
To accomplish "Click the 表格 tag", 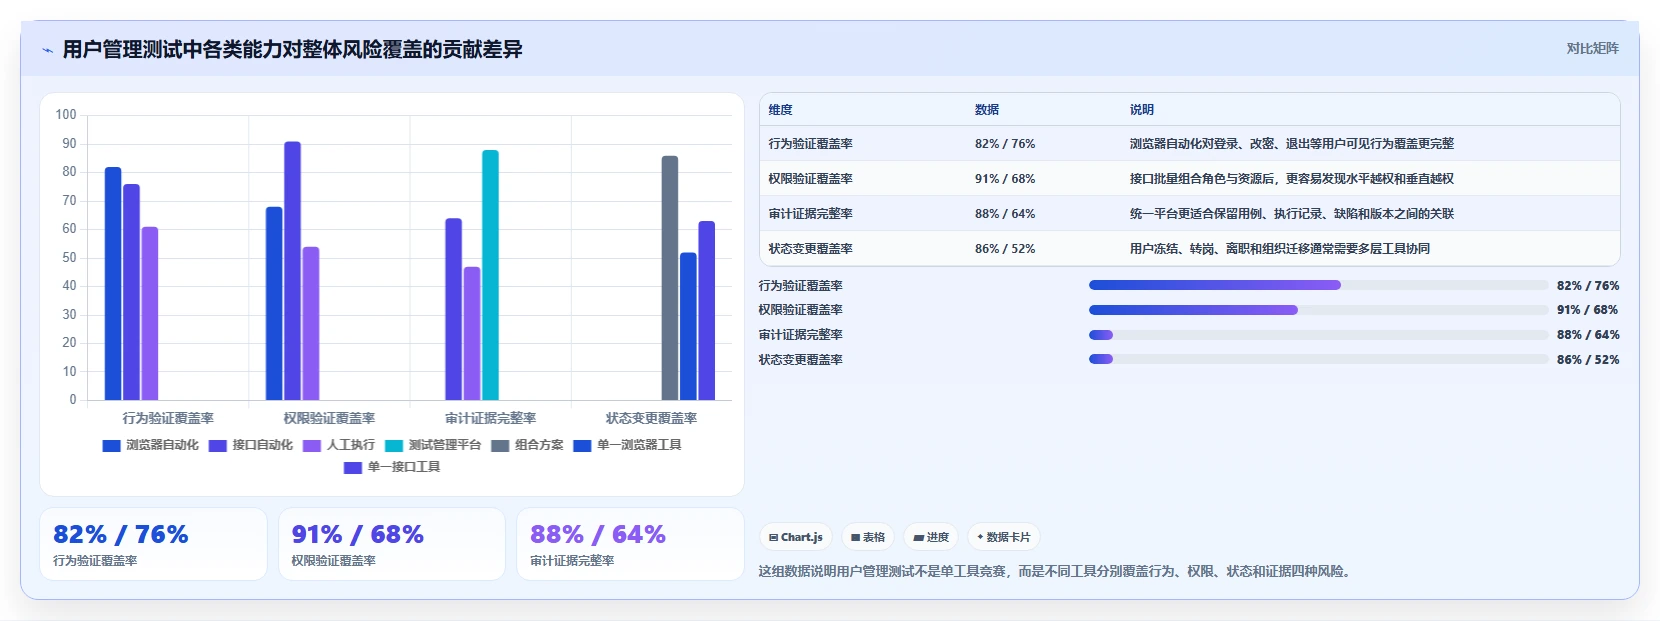I will click(867, 537).
